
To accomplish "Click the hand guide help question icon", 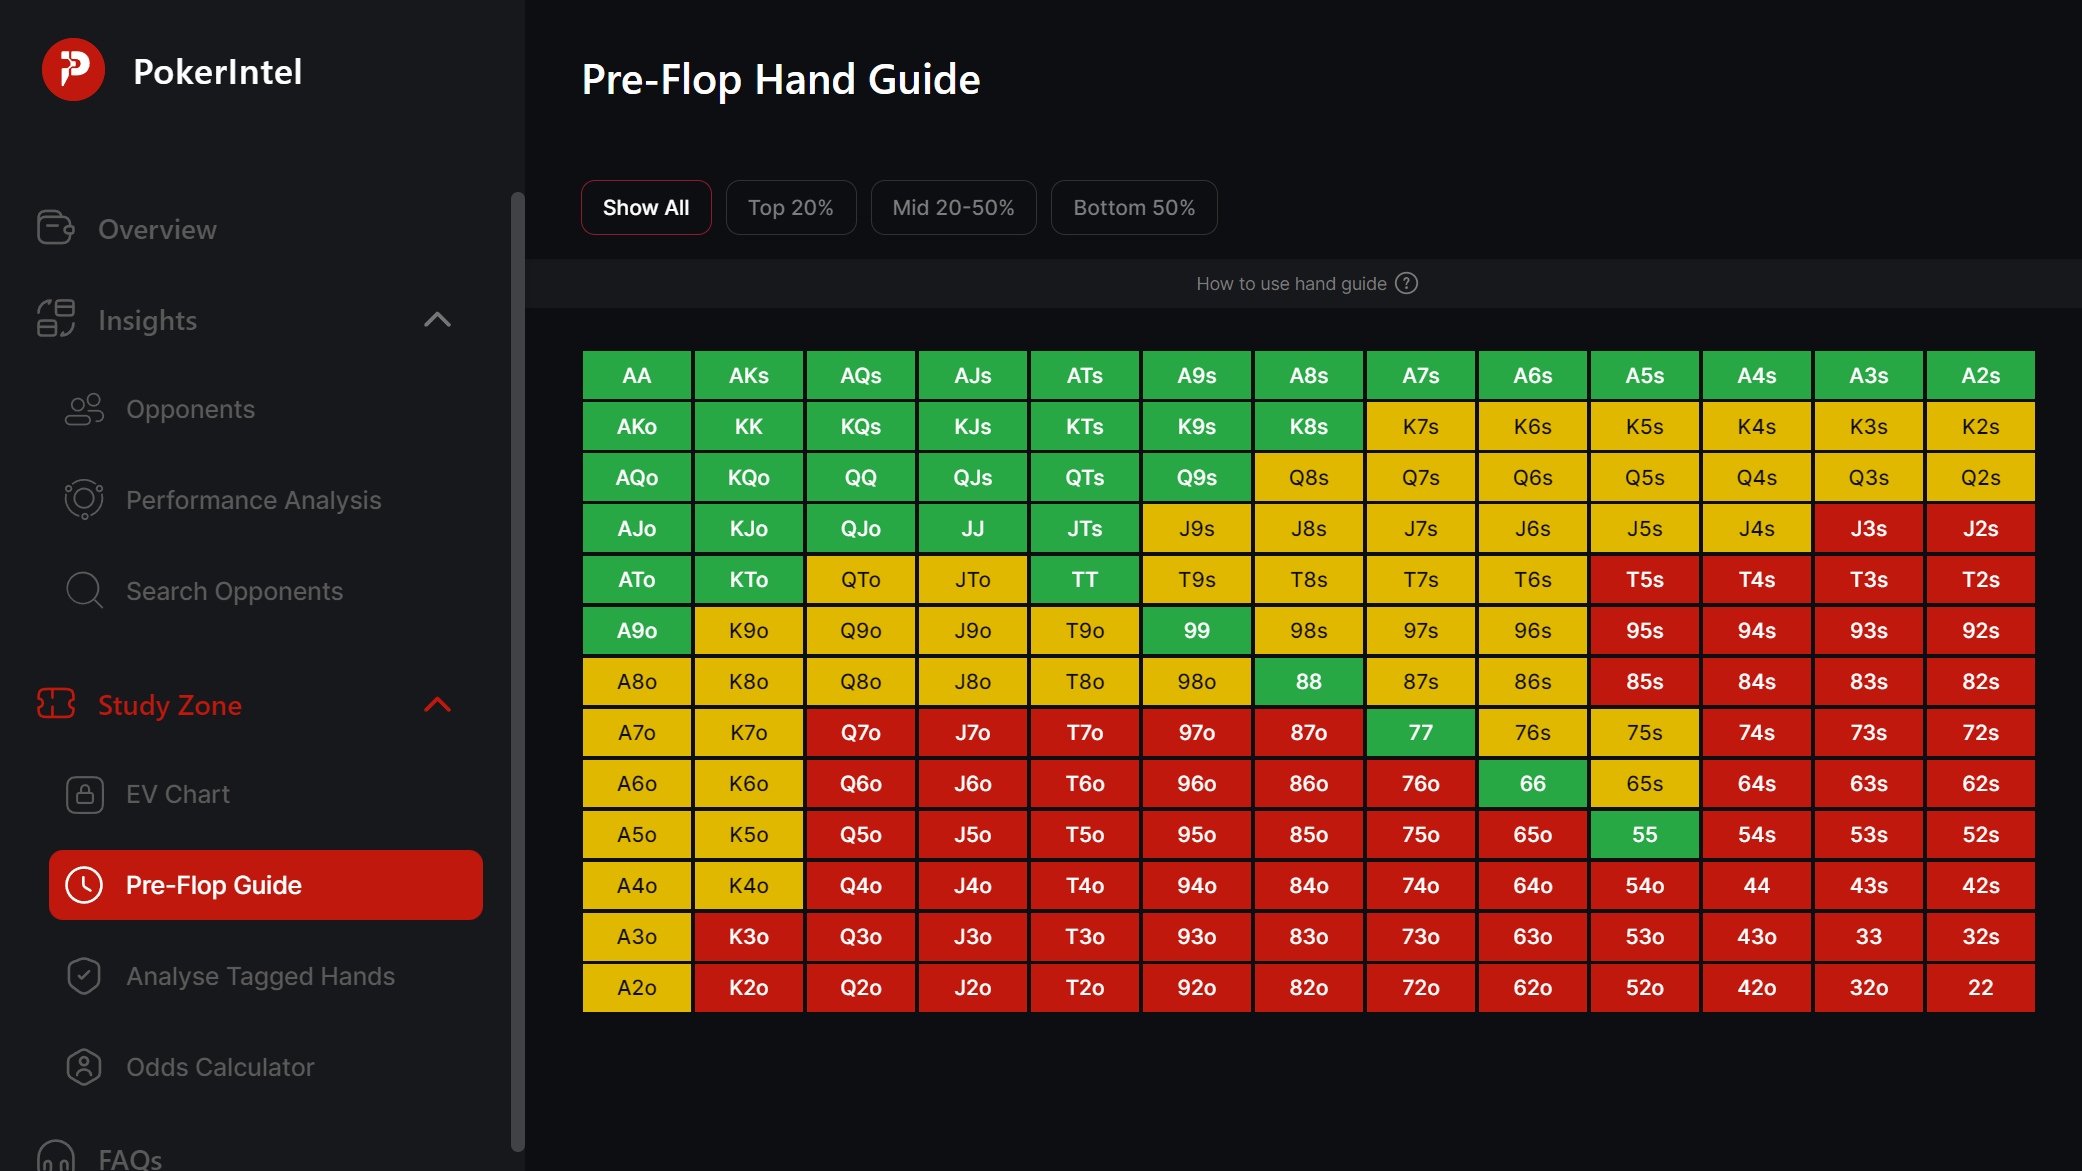I will [x=1407, y=283].
